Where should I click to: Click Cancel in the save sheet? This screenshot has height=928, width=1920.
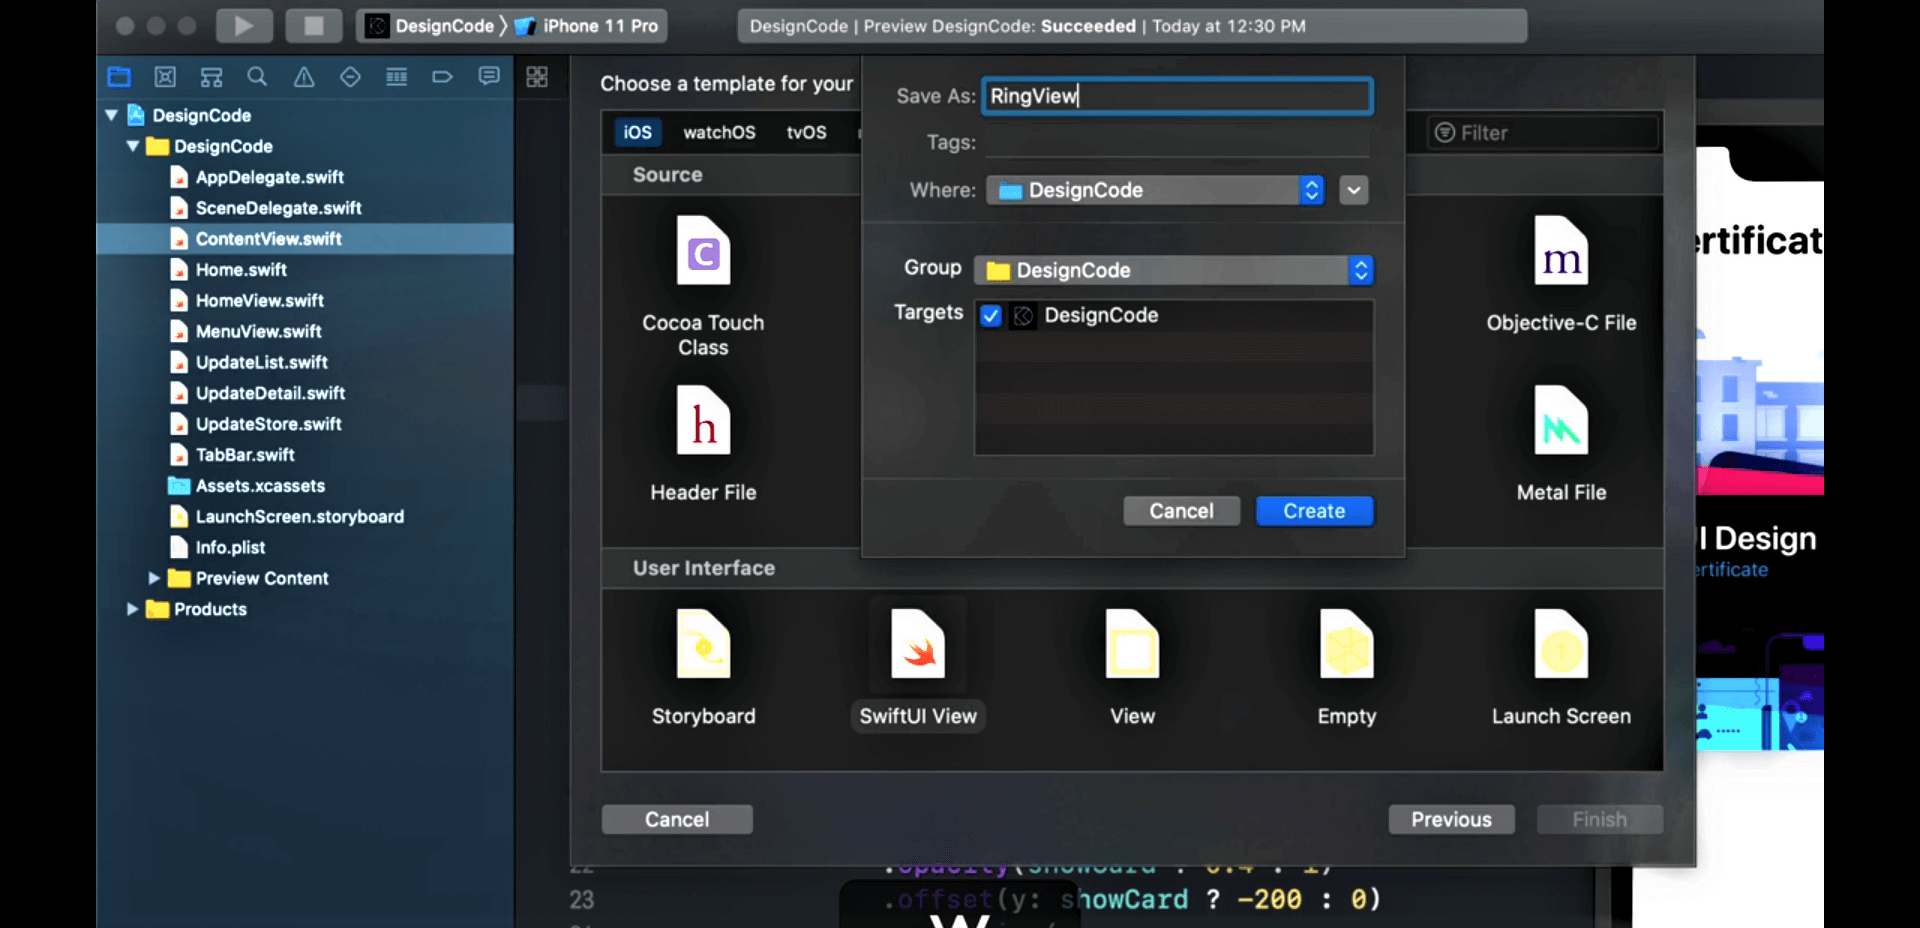pyautogui.click(x=1181, y=511)
